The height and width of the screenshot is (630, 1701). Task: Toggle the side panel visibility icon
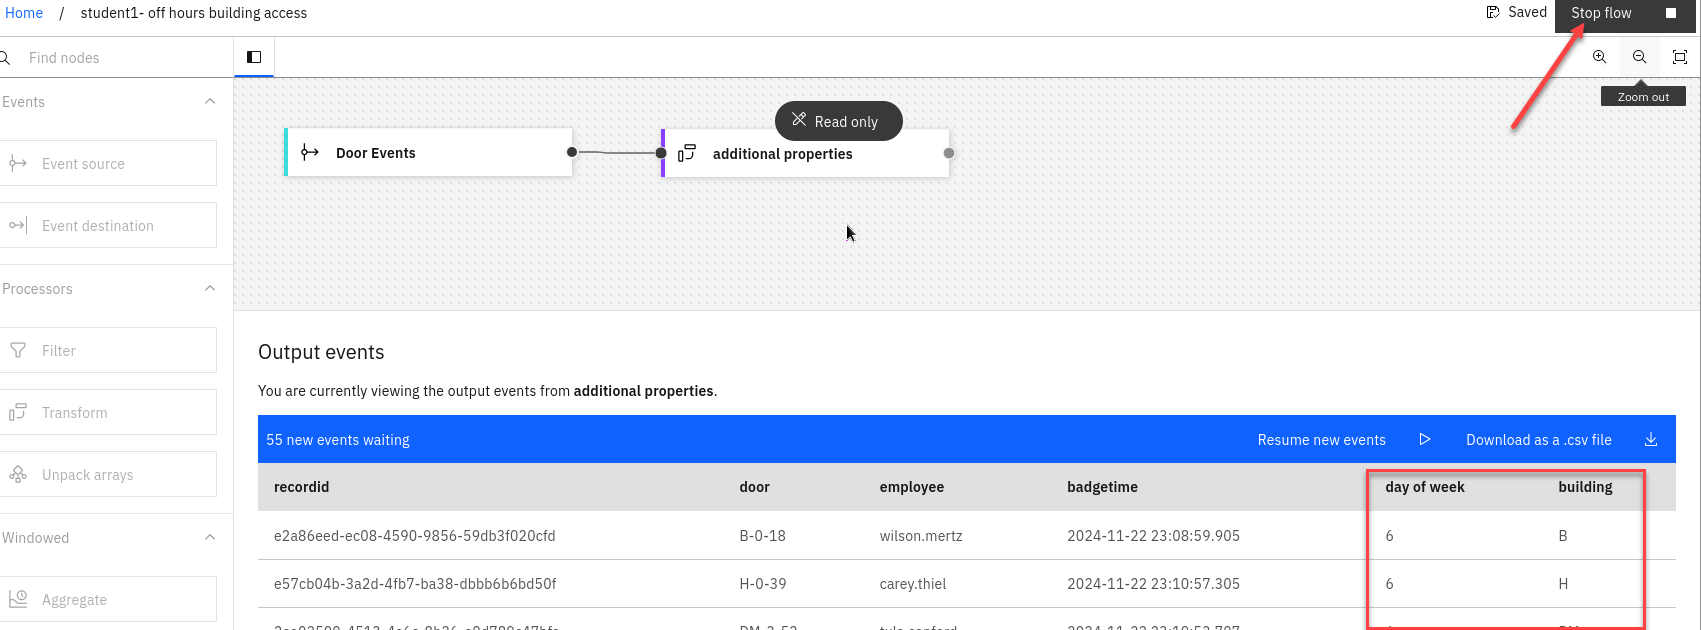(x=254, y=57)
